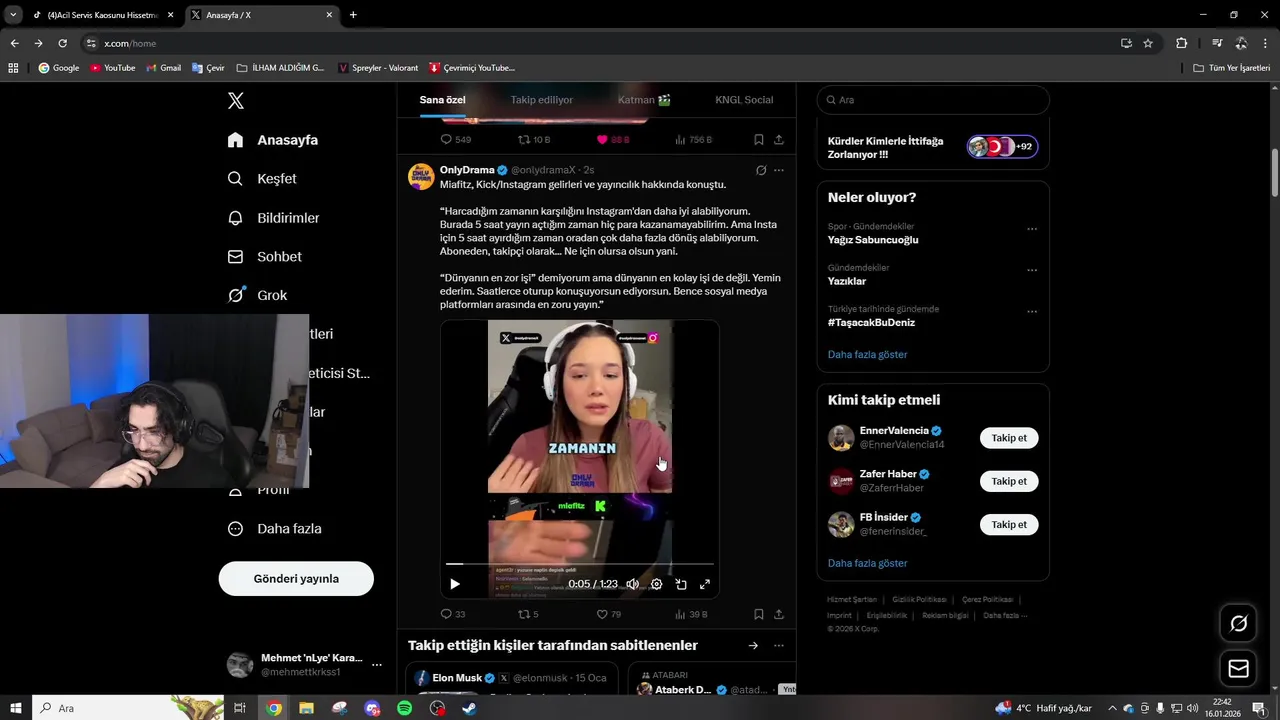Open Sohbet messages in sidebar
Viewport: 1280px width, 720px height.
pos(264,257)
